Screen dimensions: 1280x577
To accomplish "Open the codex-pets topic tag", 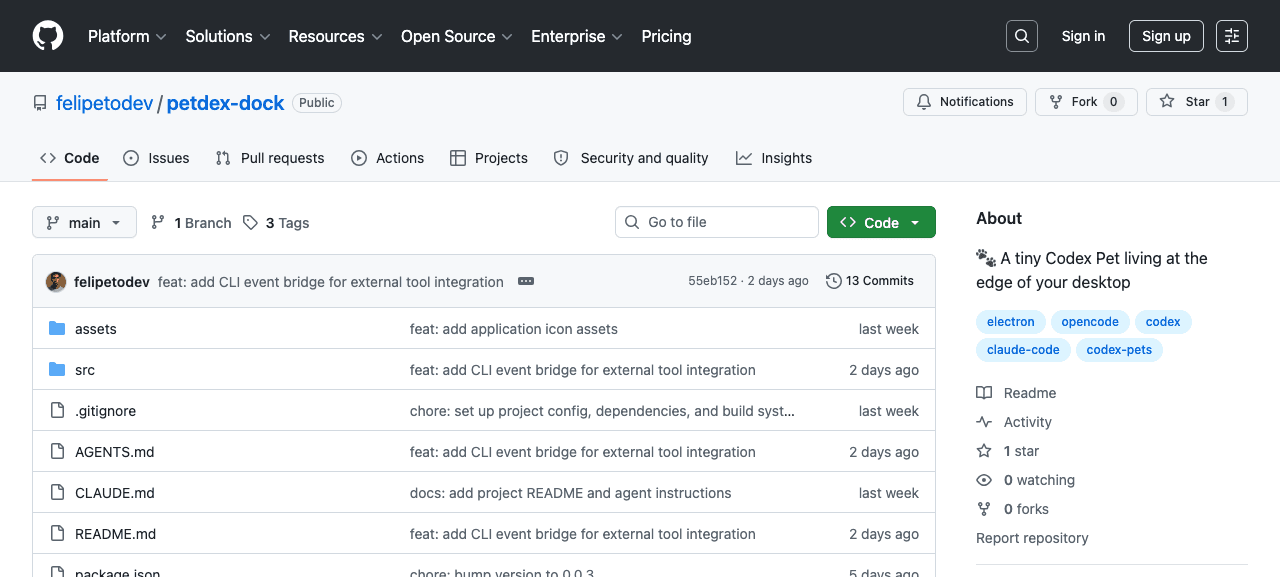I will pyautogui.click(x=1119, y=350).
